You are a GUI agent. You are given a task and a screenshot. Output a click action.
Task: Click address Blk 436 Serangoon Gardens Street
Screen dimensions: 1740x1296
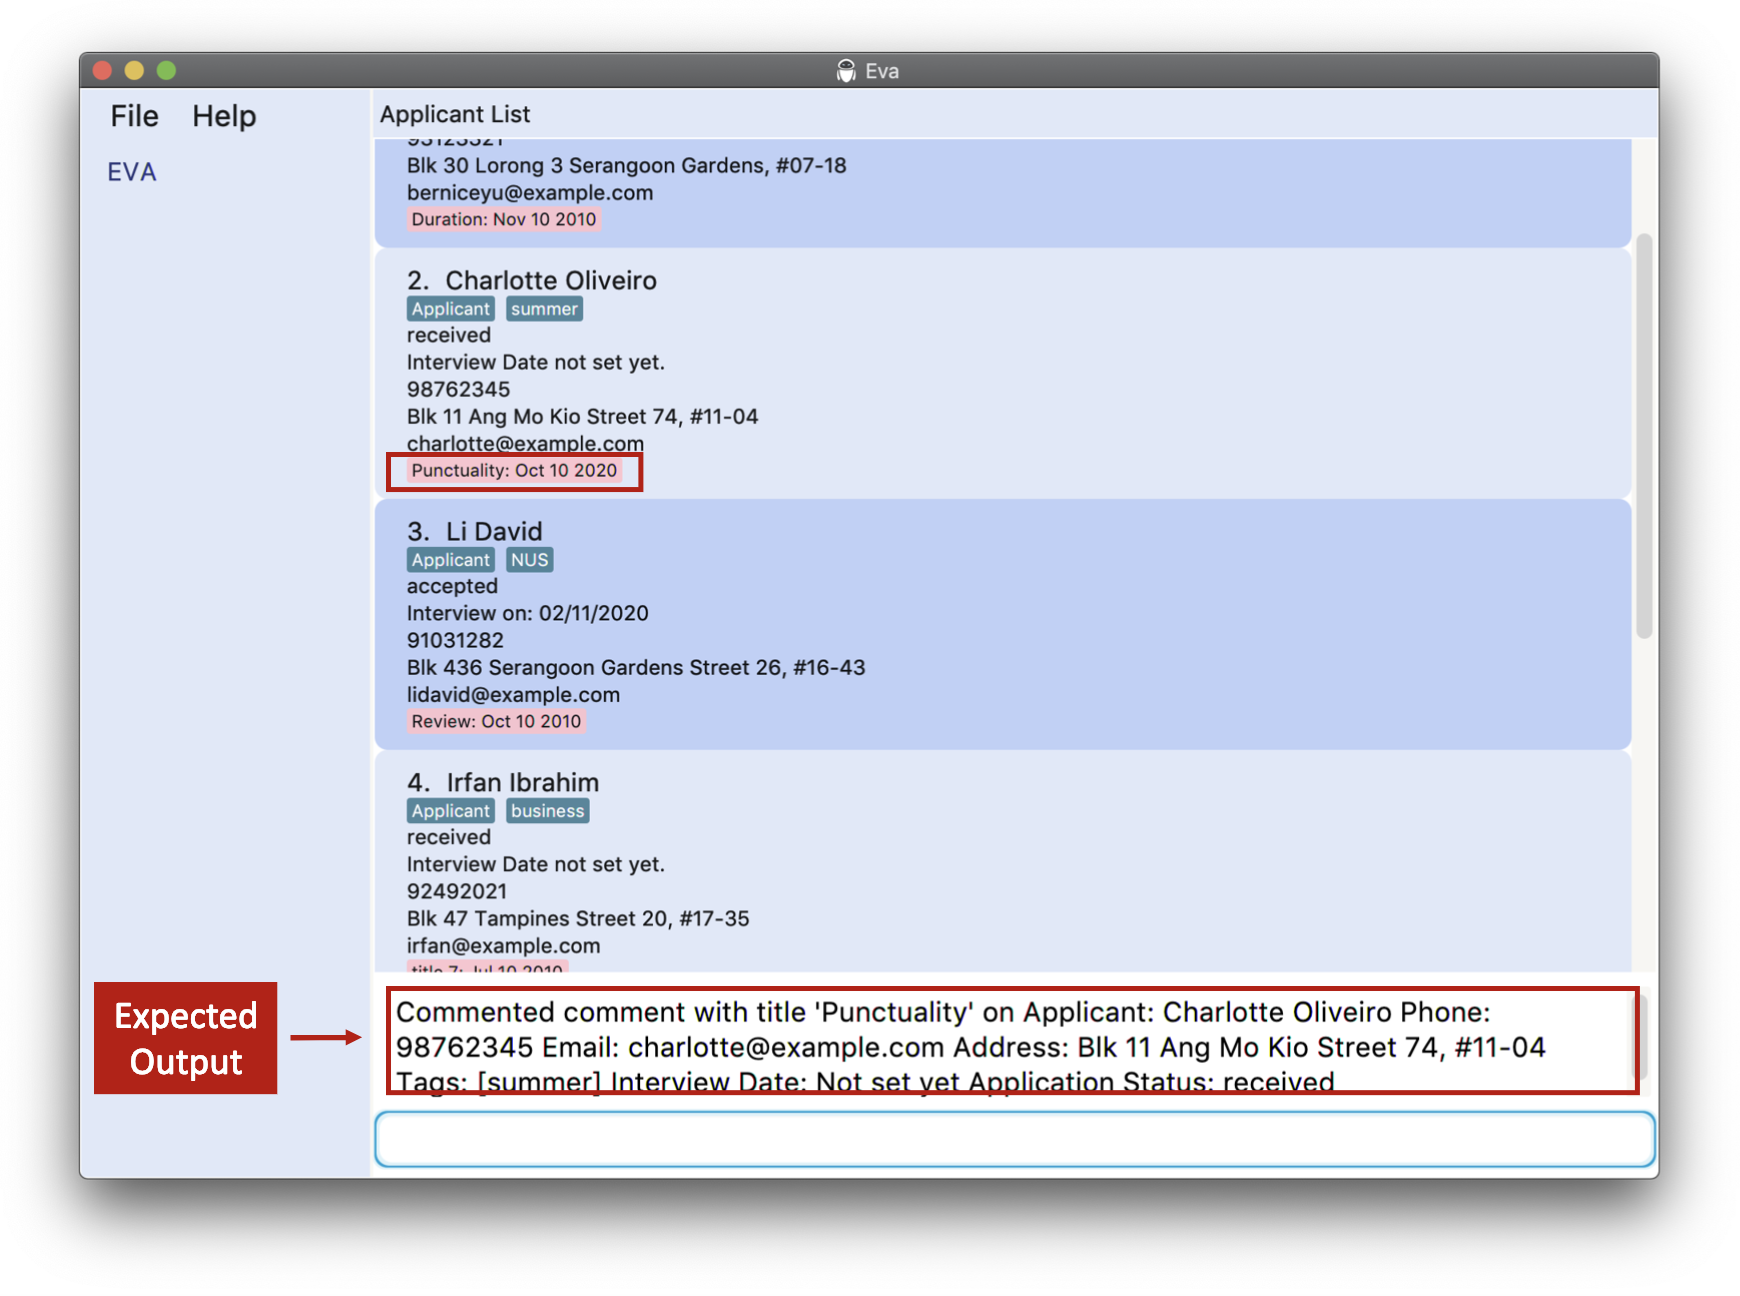click(636, 668)
